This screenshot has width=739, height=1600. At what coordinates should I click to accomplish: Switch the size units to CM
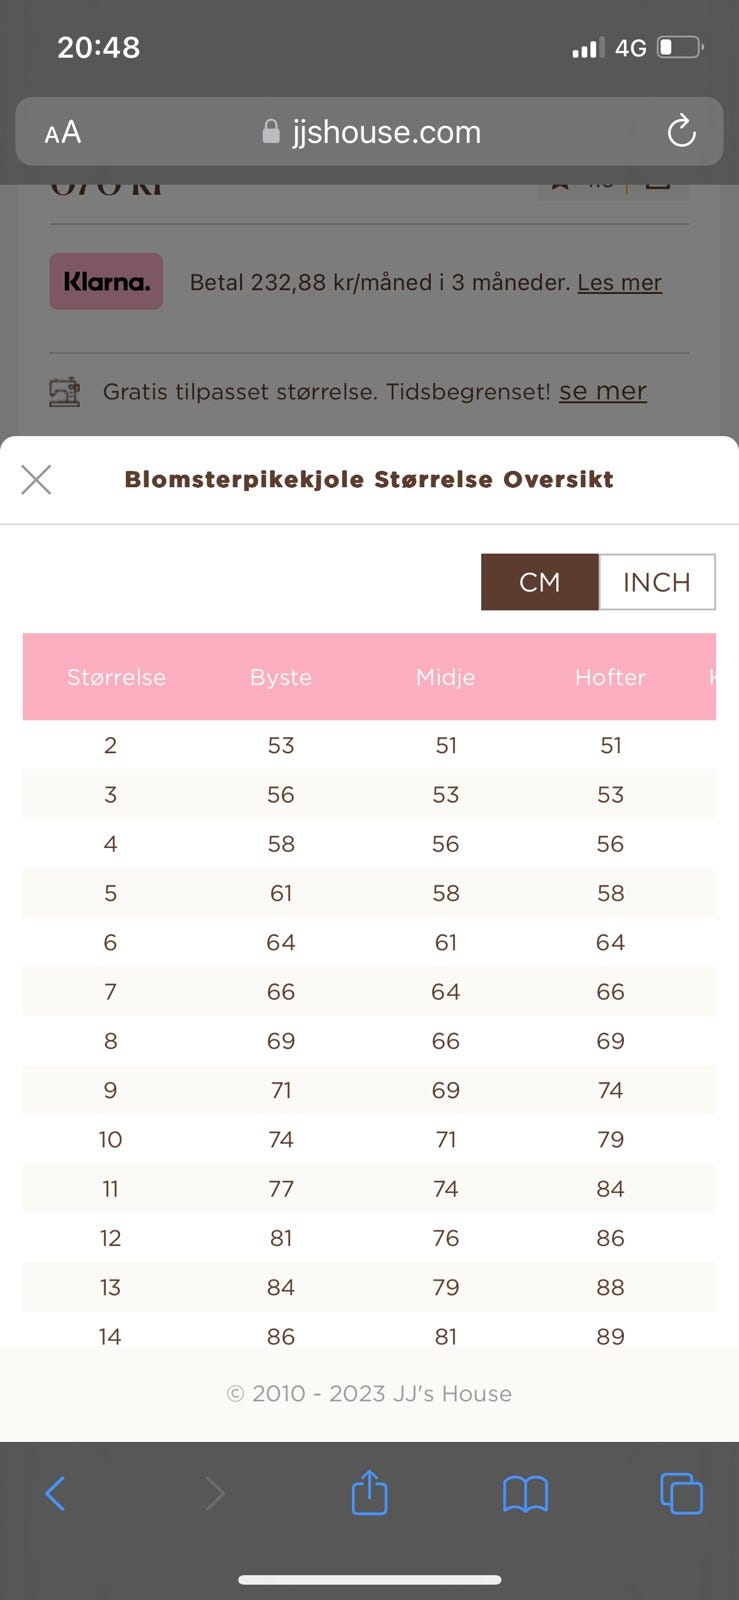[x=540, y=582]
